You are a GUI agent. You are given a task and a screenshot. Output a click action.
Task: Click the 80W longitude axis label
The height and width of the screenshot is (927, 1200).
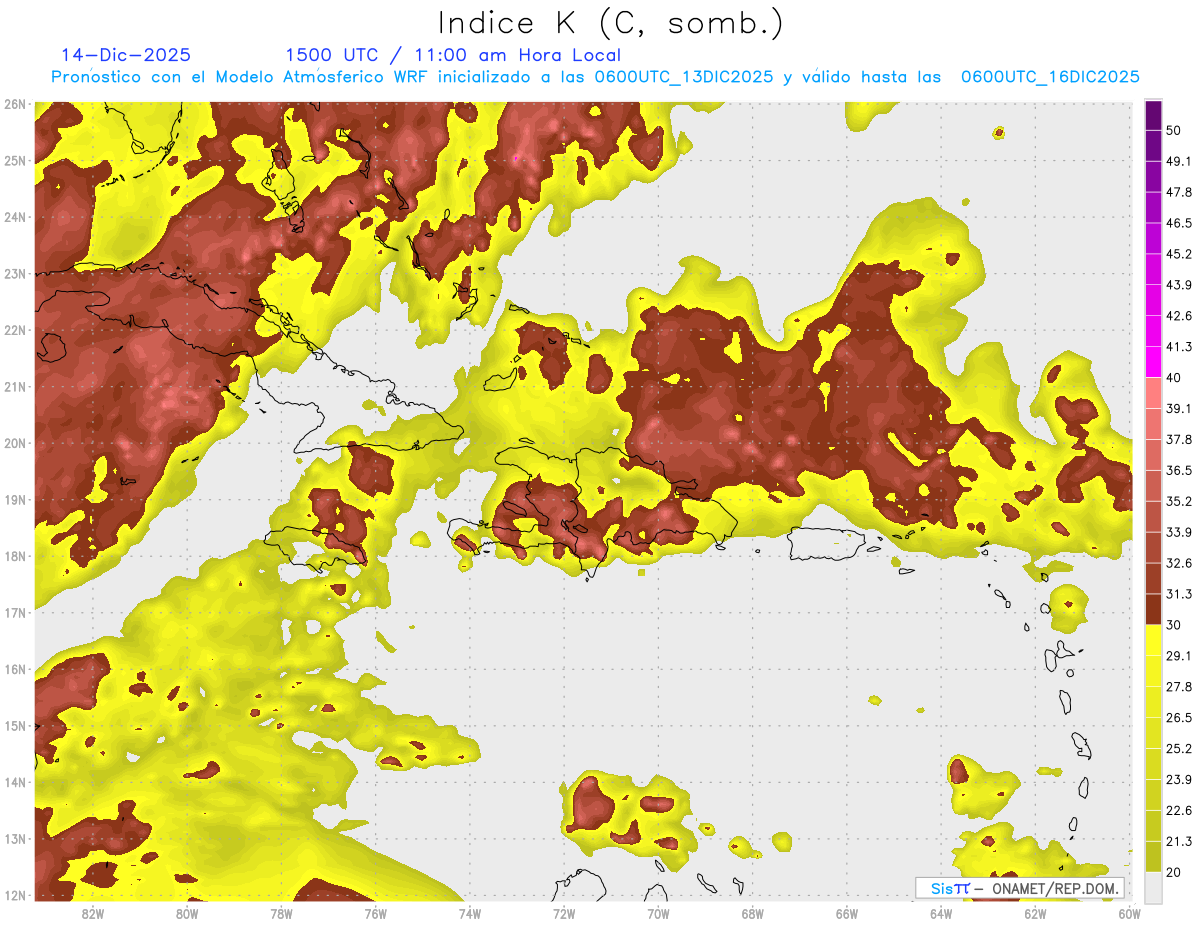[x=187, y=914]
